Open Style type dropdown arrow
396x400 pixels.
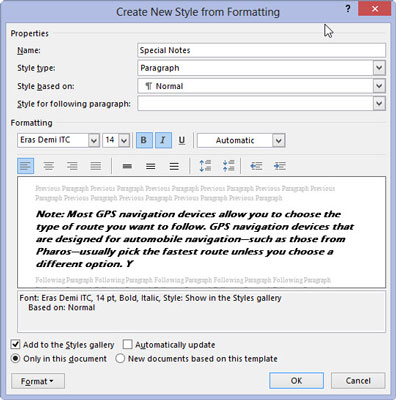(379, 68)
